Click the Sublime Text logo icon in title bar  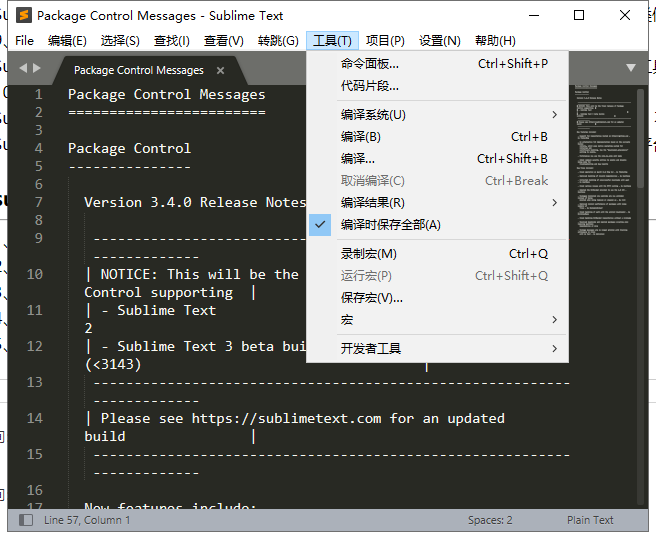click(24, 15)
